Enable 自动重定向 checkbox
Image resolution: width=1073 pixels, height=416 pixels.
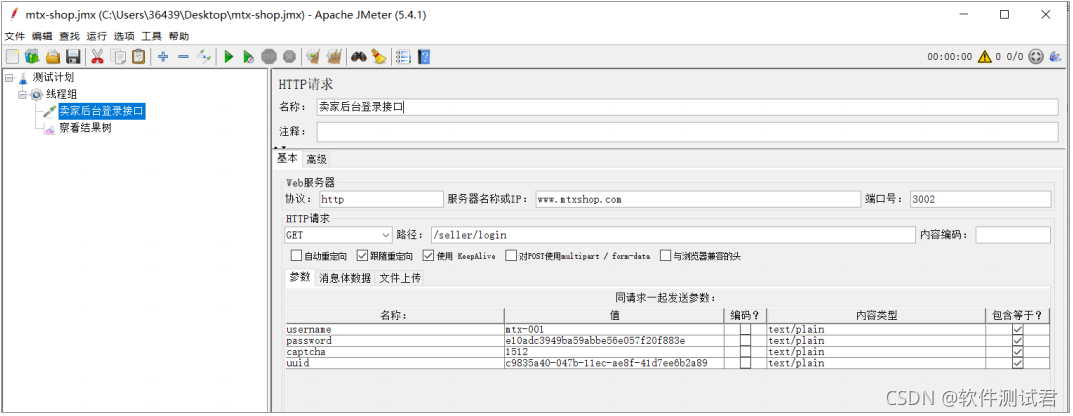click(x=296, y=256)
